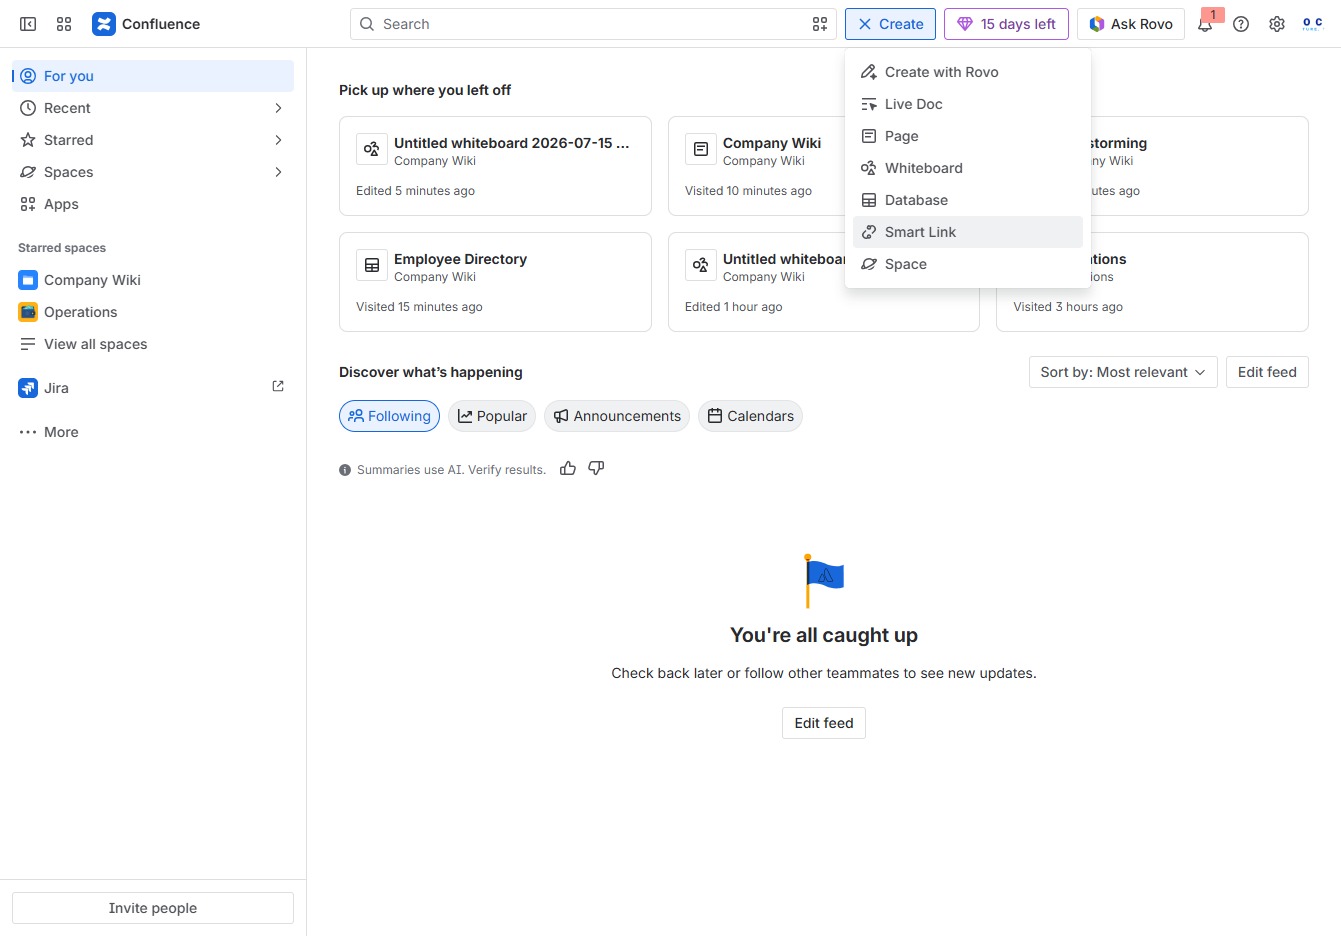Viewport: 1341px width, 936px height.
Task: Click the database icon on Employee Directory card
Action: [x=372, y=265]
